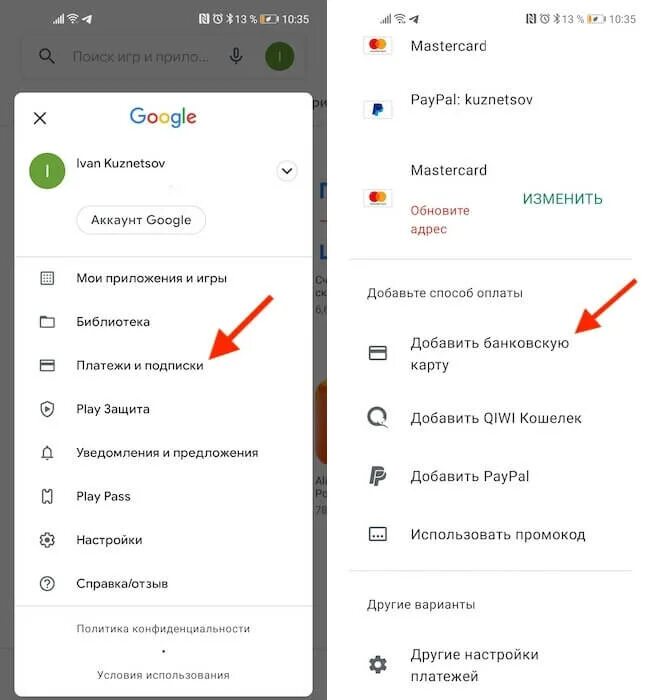Tap the magnifier search icon
The height and width of the screenshot is (700, 654).
(46, 56)
